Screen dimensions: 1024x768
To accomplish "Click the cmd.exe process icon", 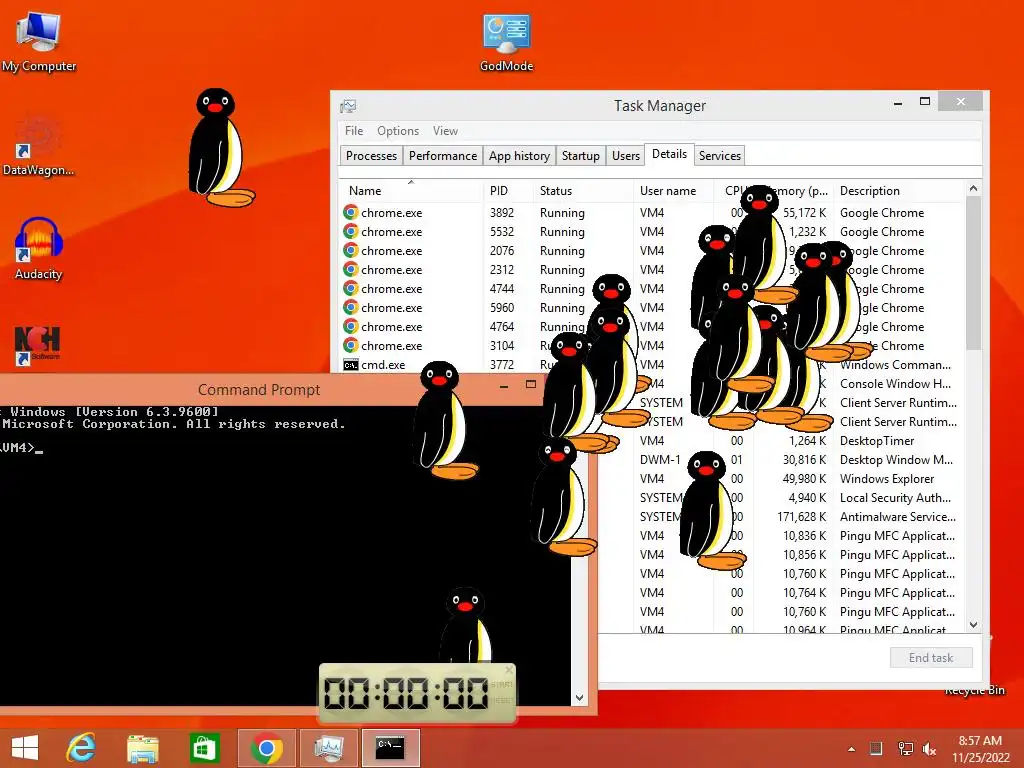I will tap(351, 364).
